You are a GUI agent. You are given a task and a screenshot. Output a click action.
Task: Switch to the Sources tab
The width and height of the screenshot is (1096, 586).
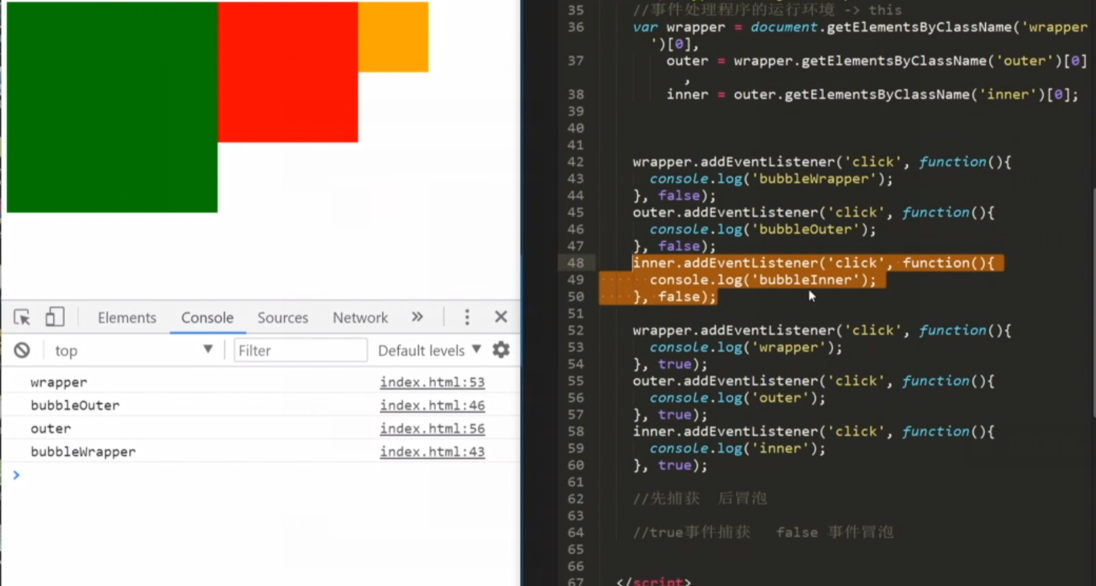(x=282, y=317)
